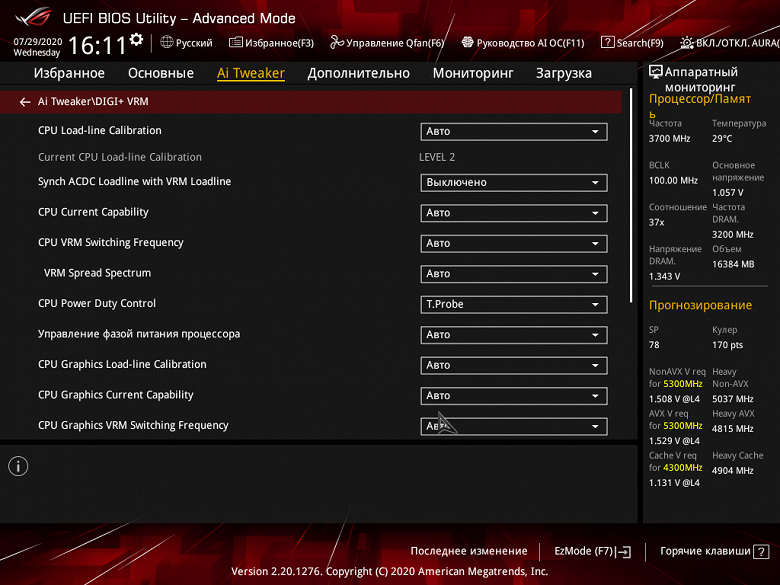Open CPU Graphics VRM Switching Frequency dropdown
Viewport: 780px width, 585px height.
[514, 426]
